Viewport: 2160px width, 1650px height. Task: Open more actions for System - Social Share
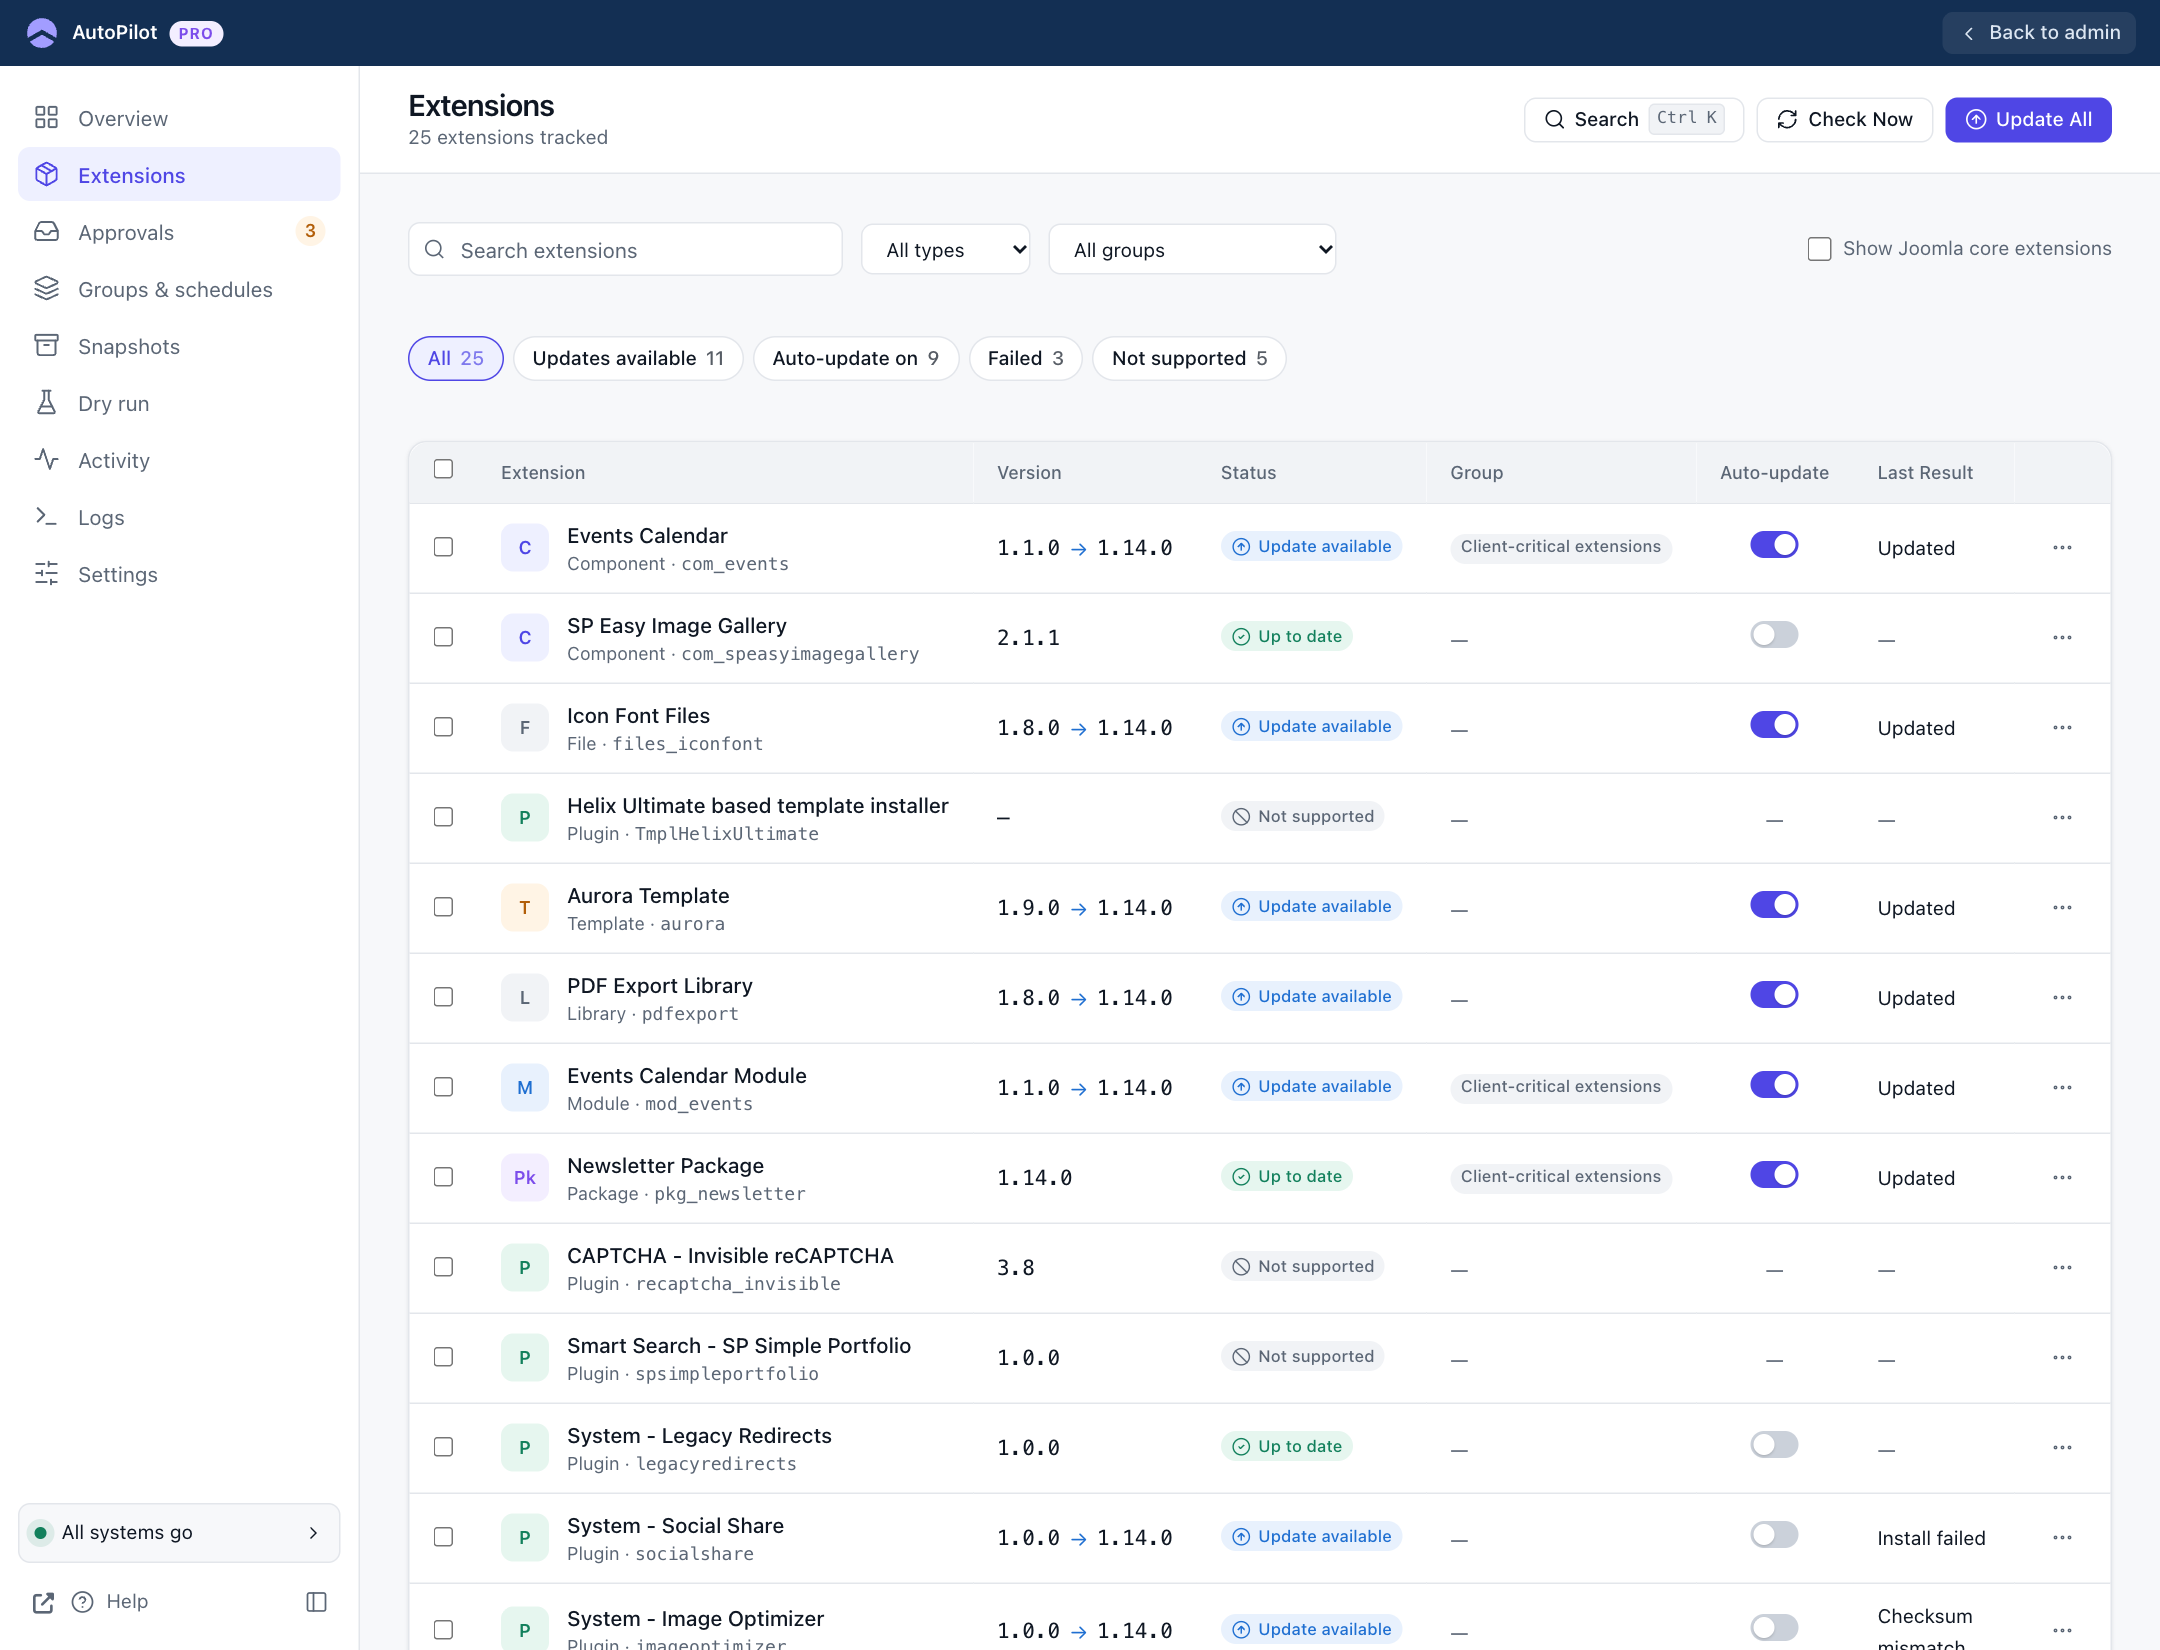click(2062, 1538)
